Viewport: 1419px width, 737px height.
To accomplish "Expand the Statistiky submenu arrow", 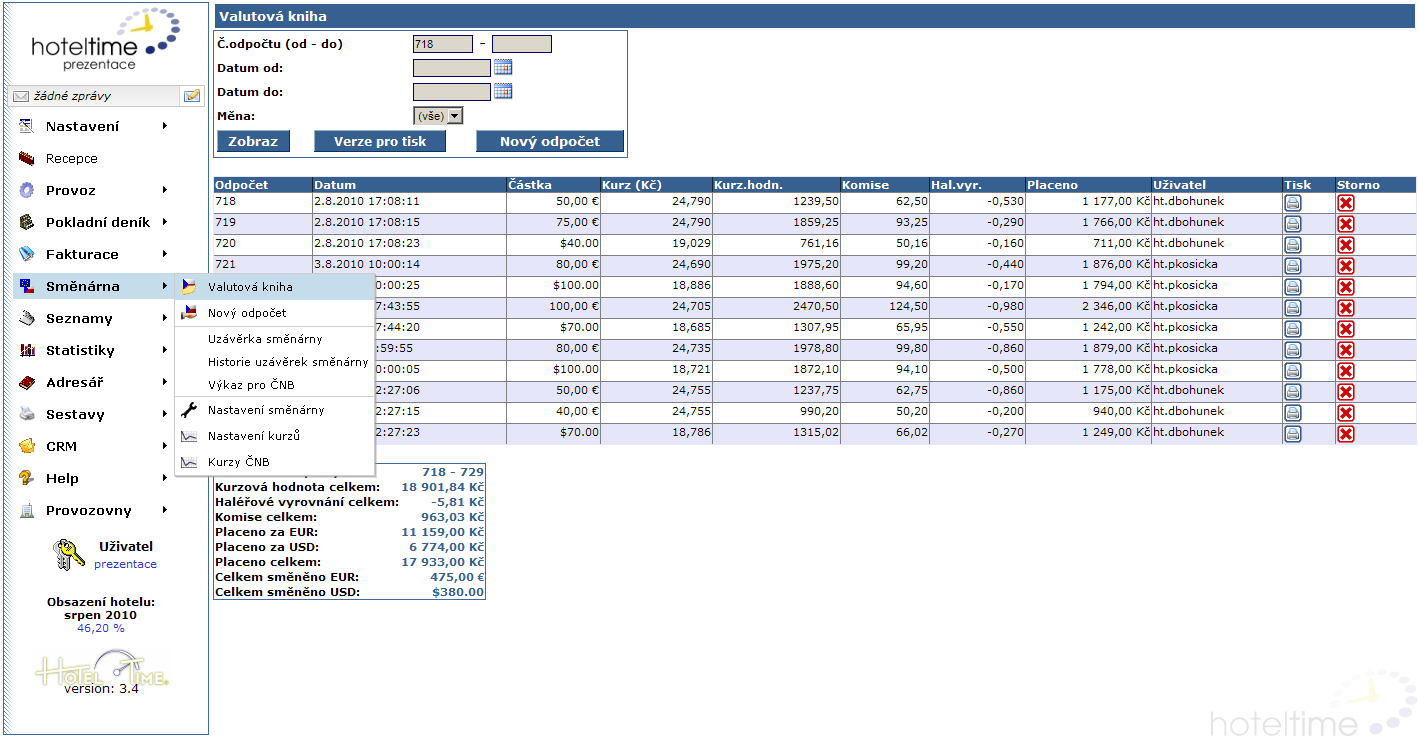I will pos(164,350).
